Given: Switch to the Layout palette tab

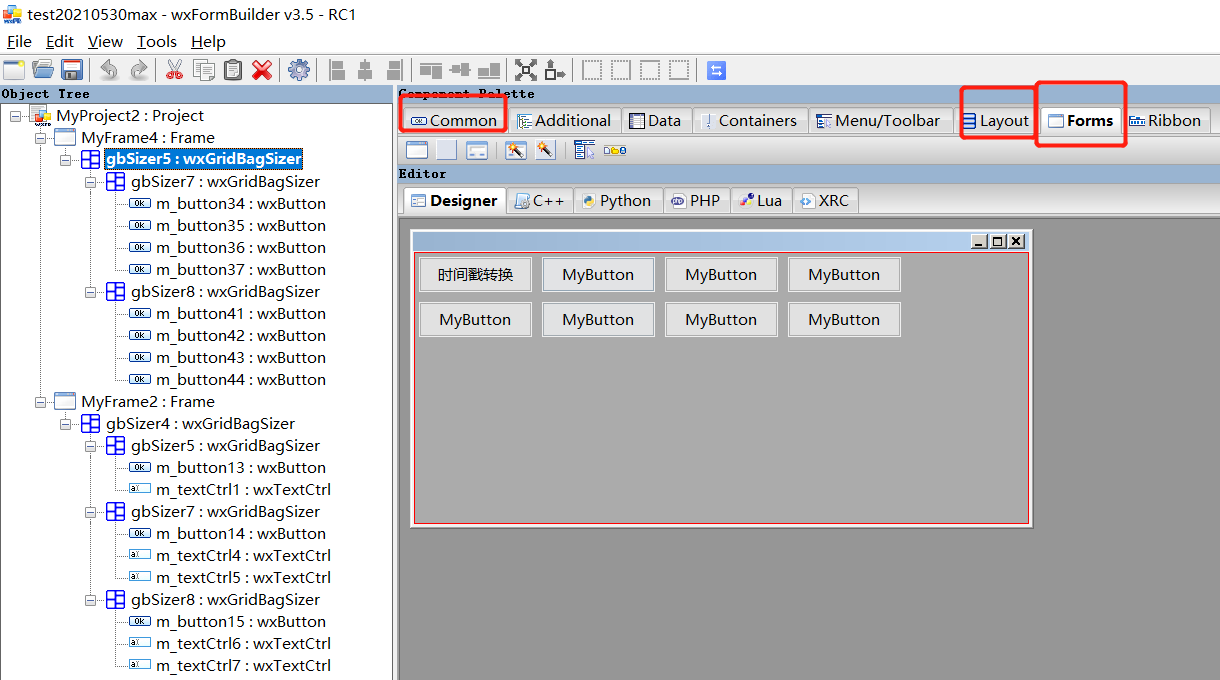Looking at the screenshot, I should tap(995, 120).
